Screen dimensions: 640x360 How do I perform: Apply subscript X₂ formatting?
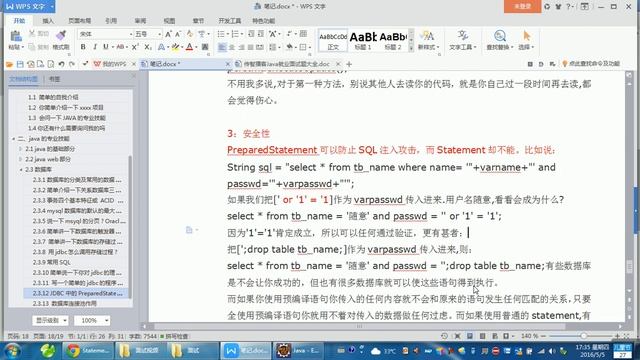tap(148, 47)
